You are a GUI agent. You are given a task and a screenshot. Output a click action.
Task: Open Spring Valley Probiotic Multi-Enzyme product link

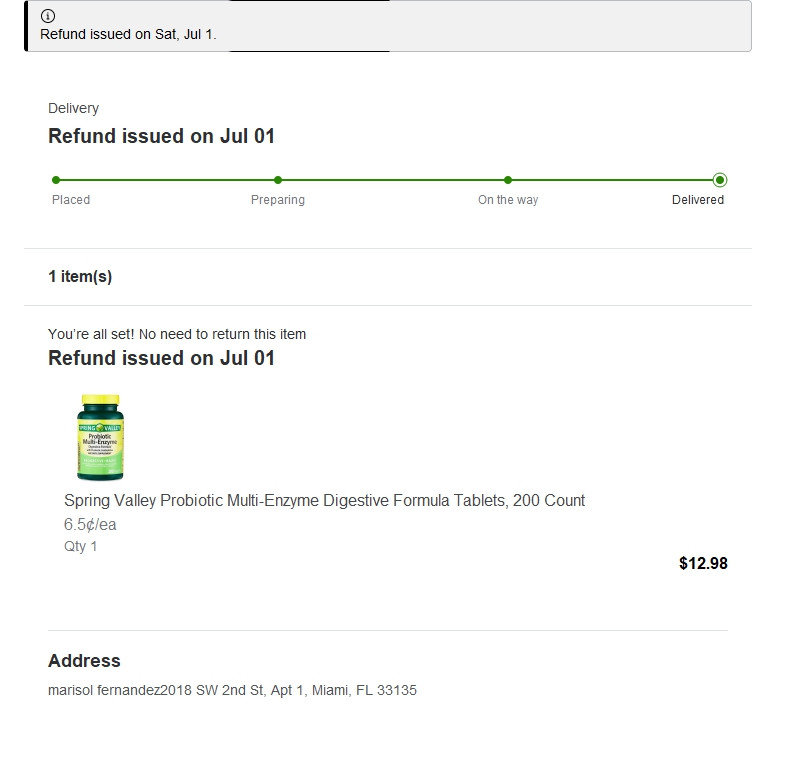click(324, 500)
